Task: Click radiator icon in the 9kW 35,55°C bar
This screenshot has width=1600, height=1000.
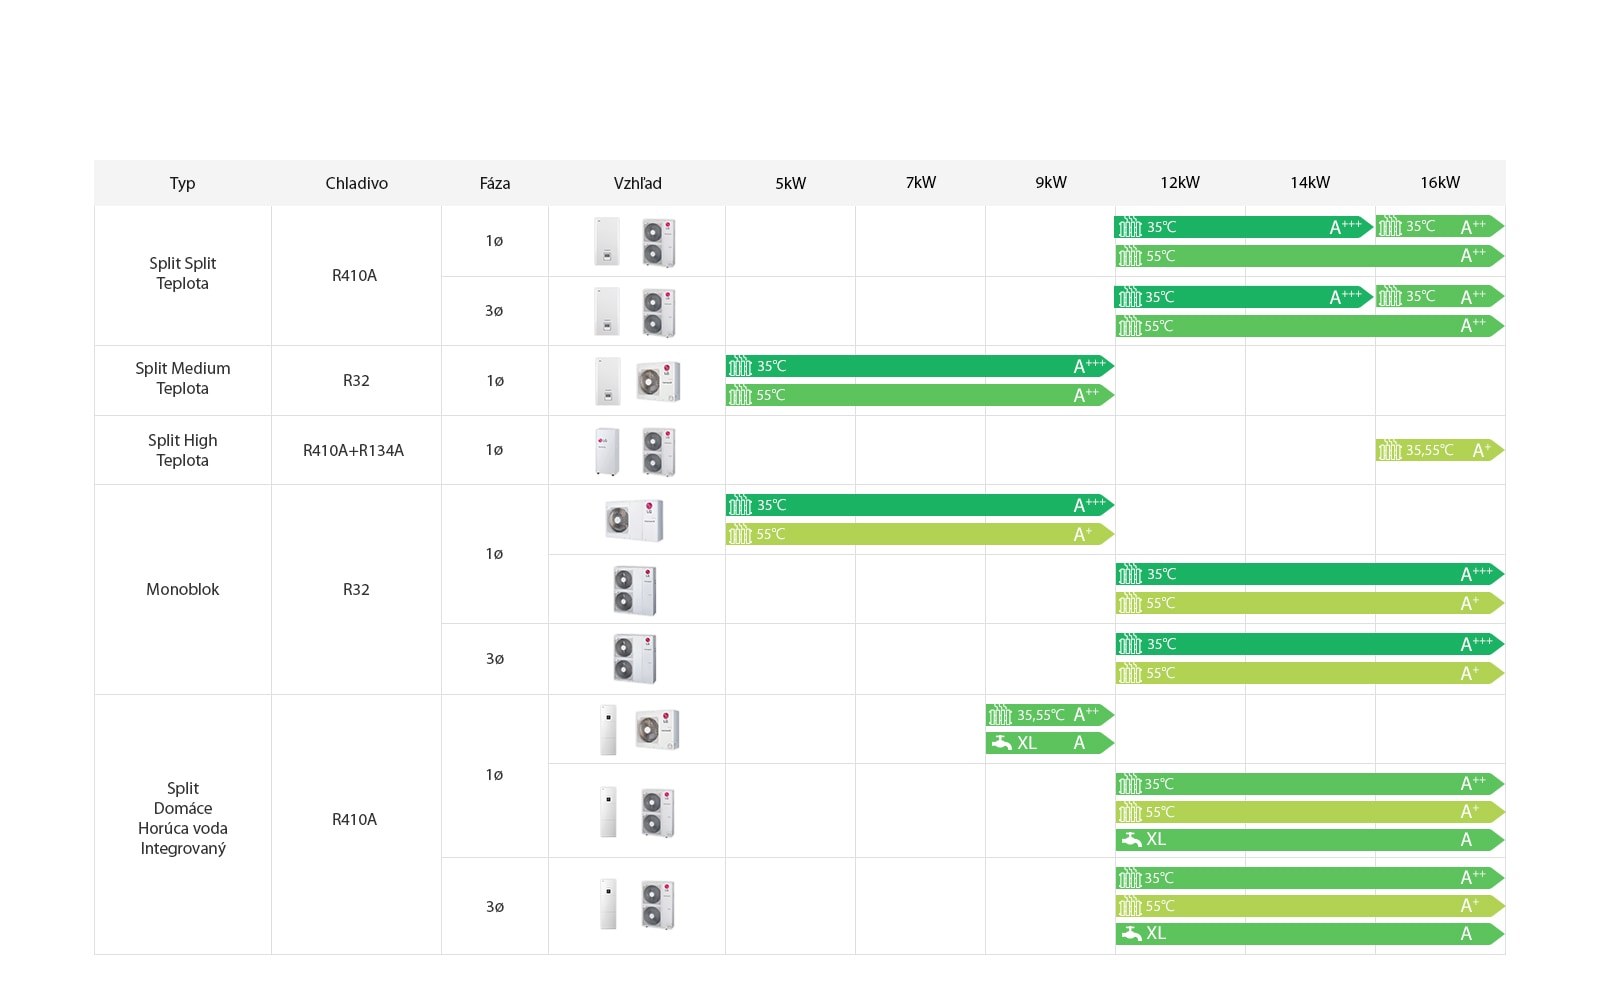Action: 1000,715
